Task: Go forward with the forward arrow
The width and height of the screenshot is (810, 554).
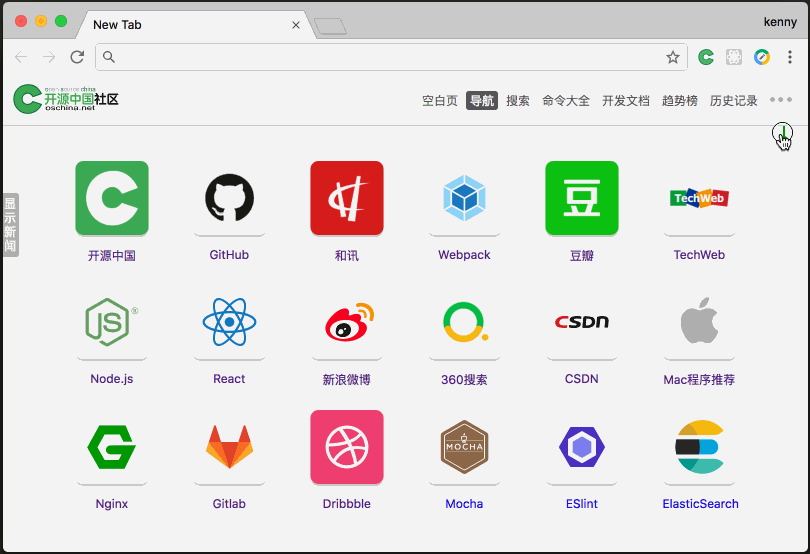Action: (49, 57)
